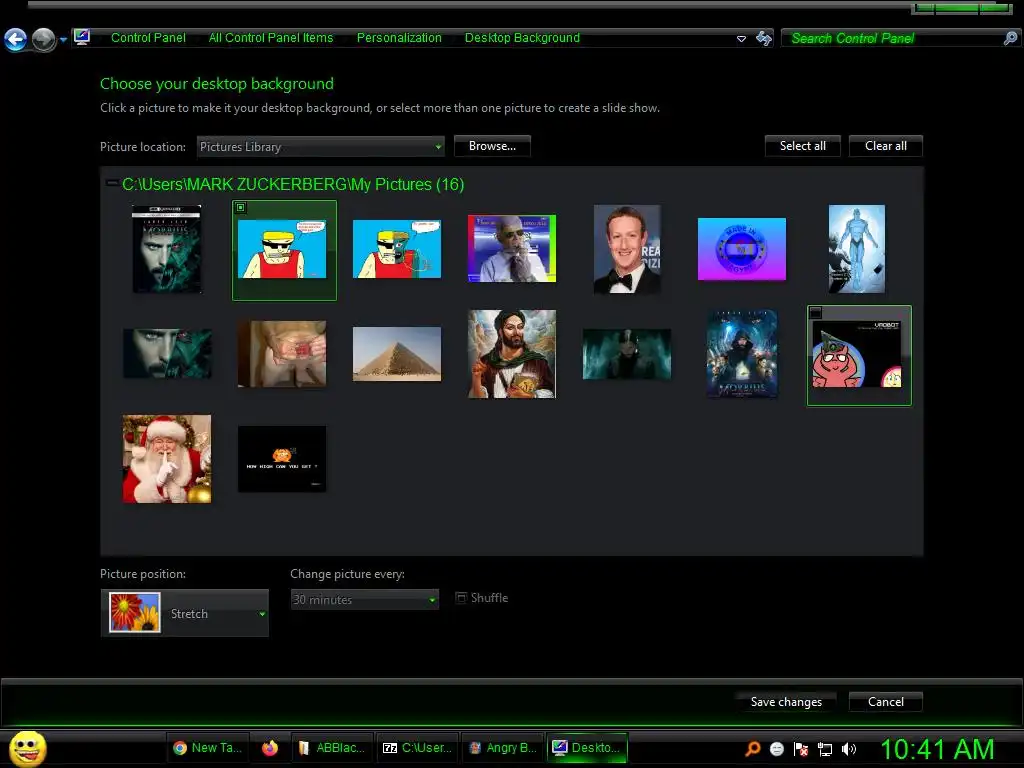
Task: Select all pictures button
Action: click(803, 146)
